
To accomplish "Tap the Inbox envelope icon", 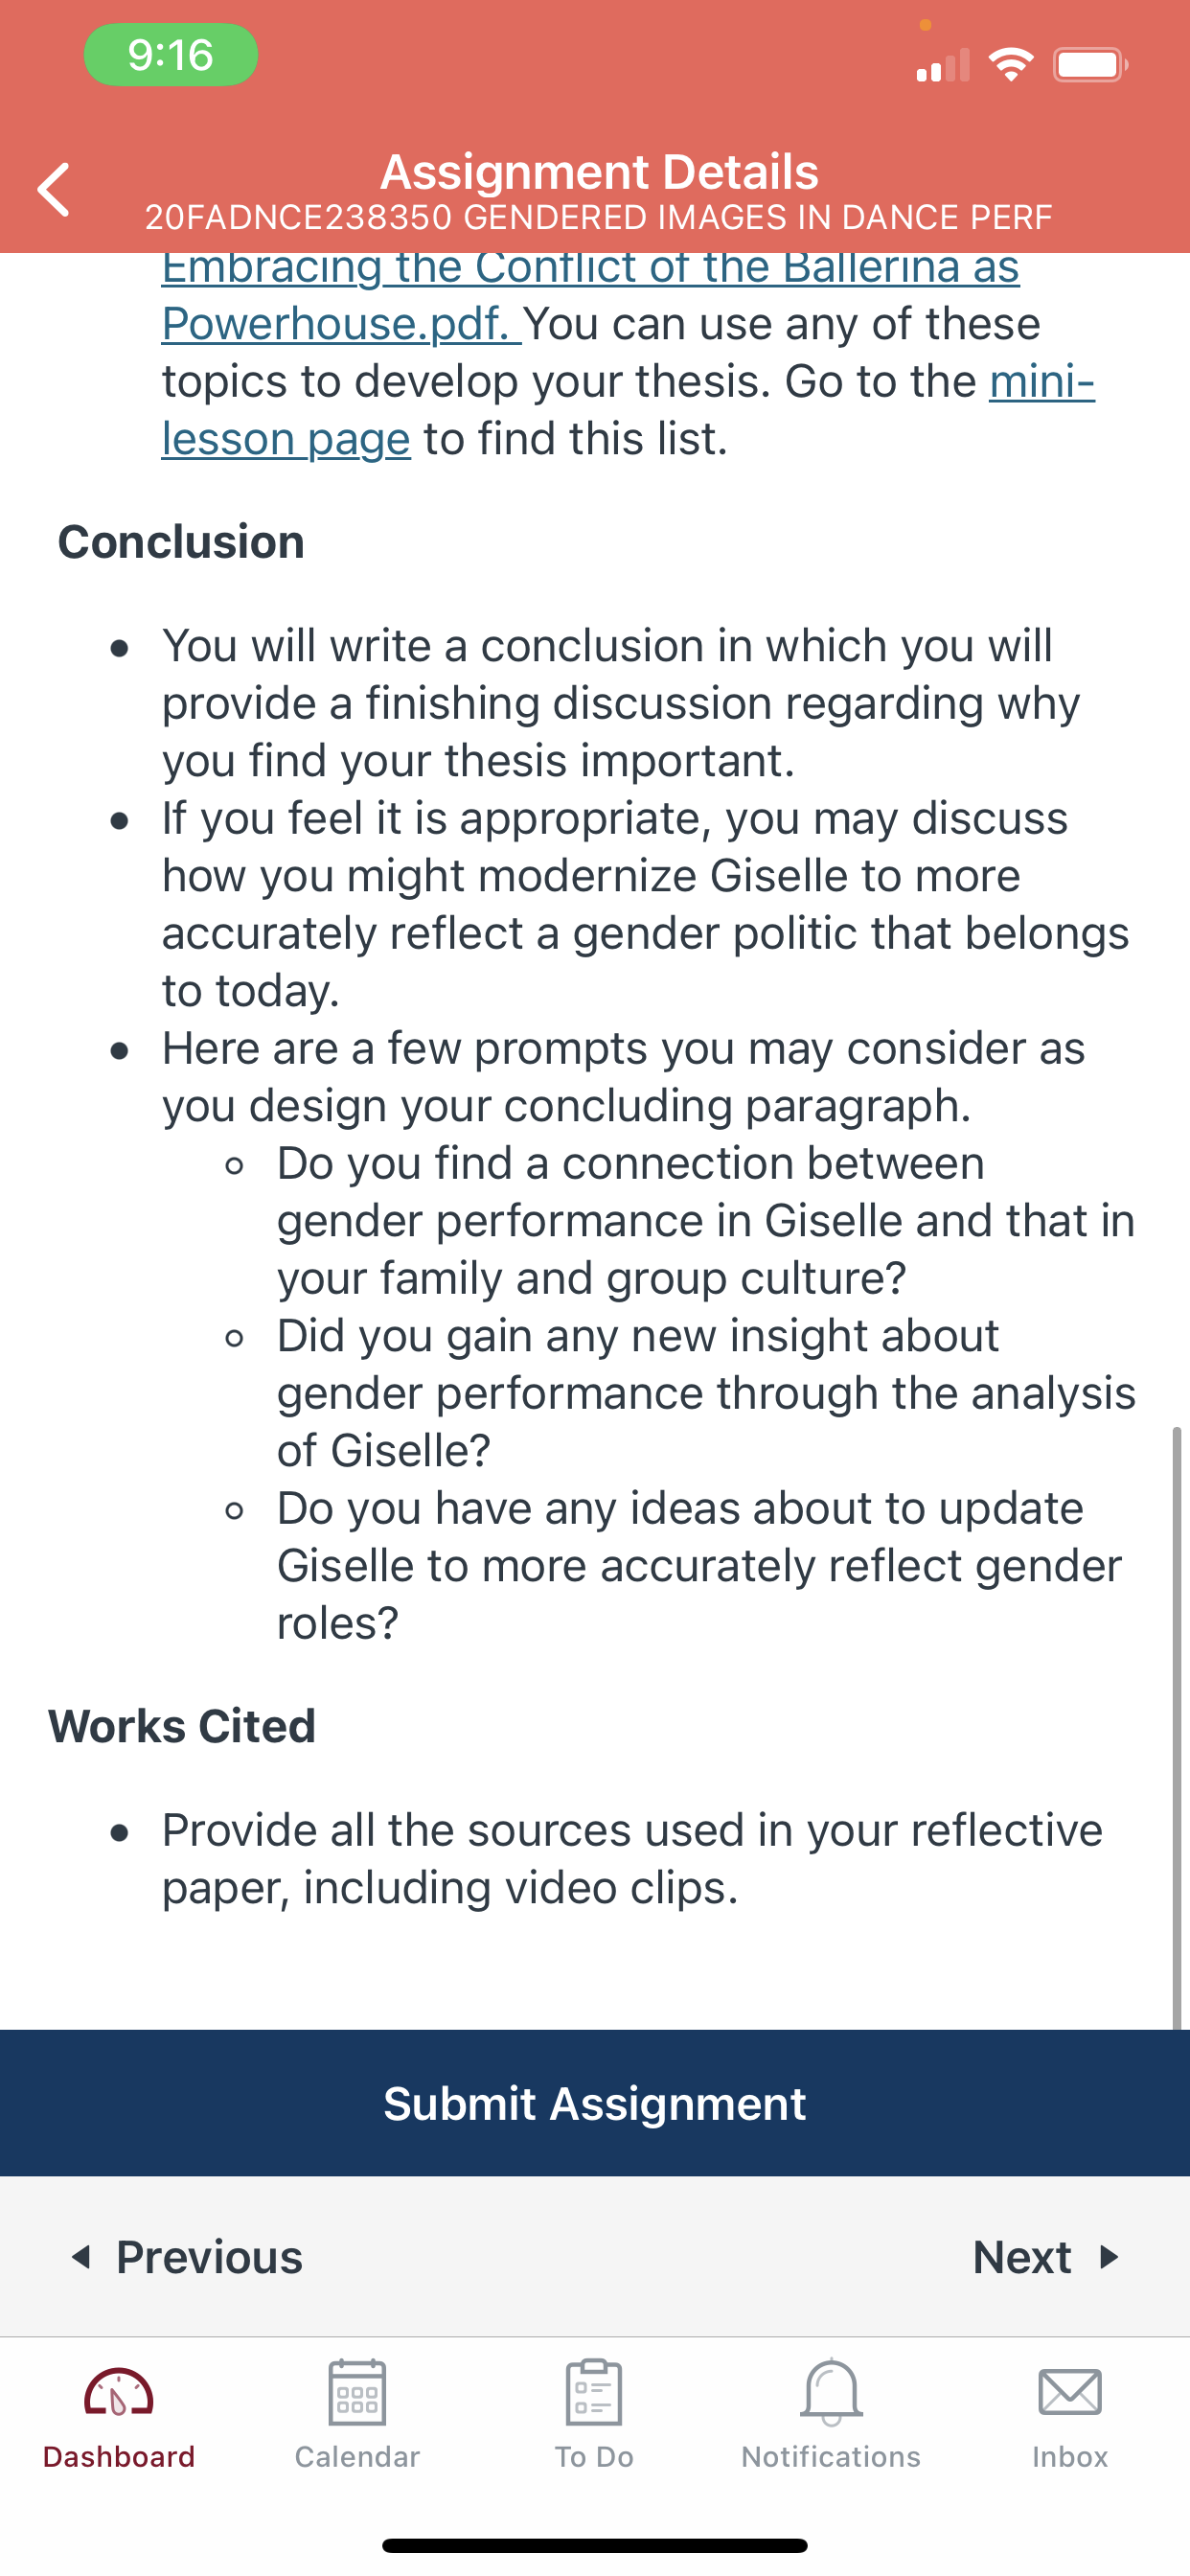I will click(1069, 2391).
